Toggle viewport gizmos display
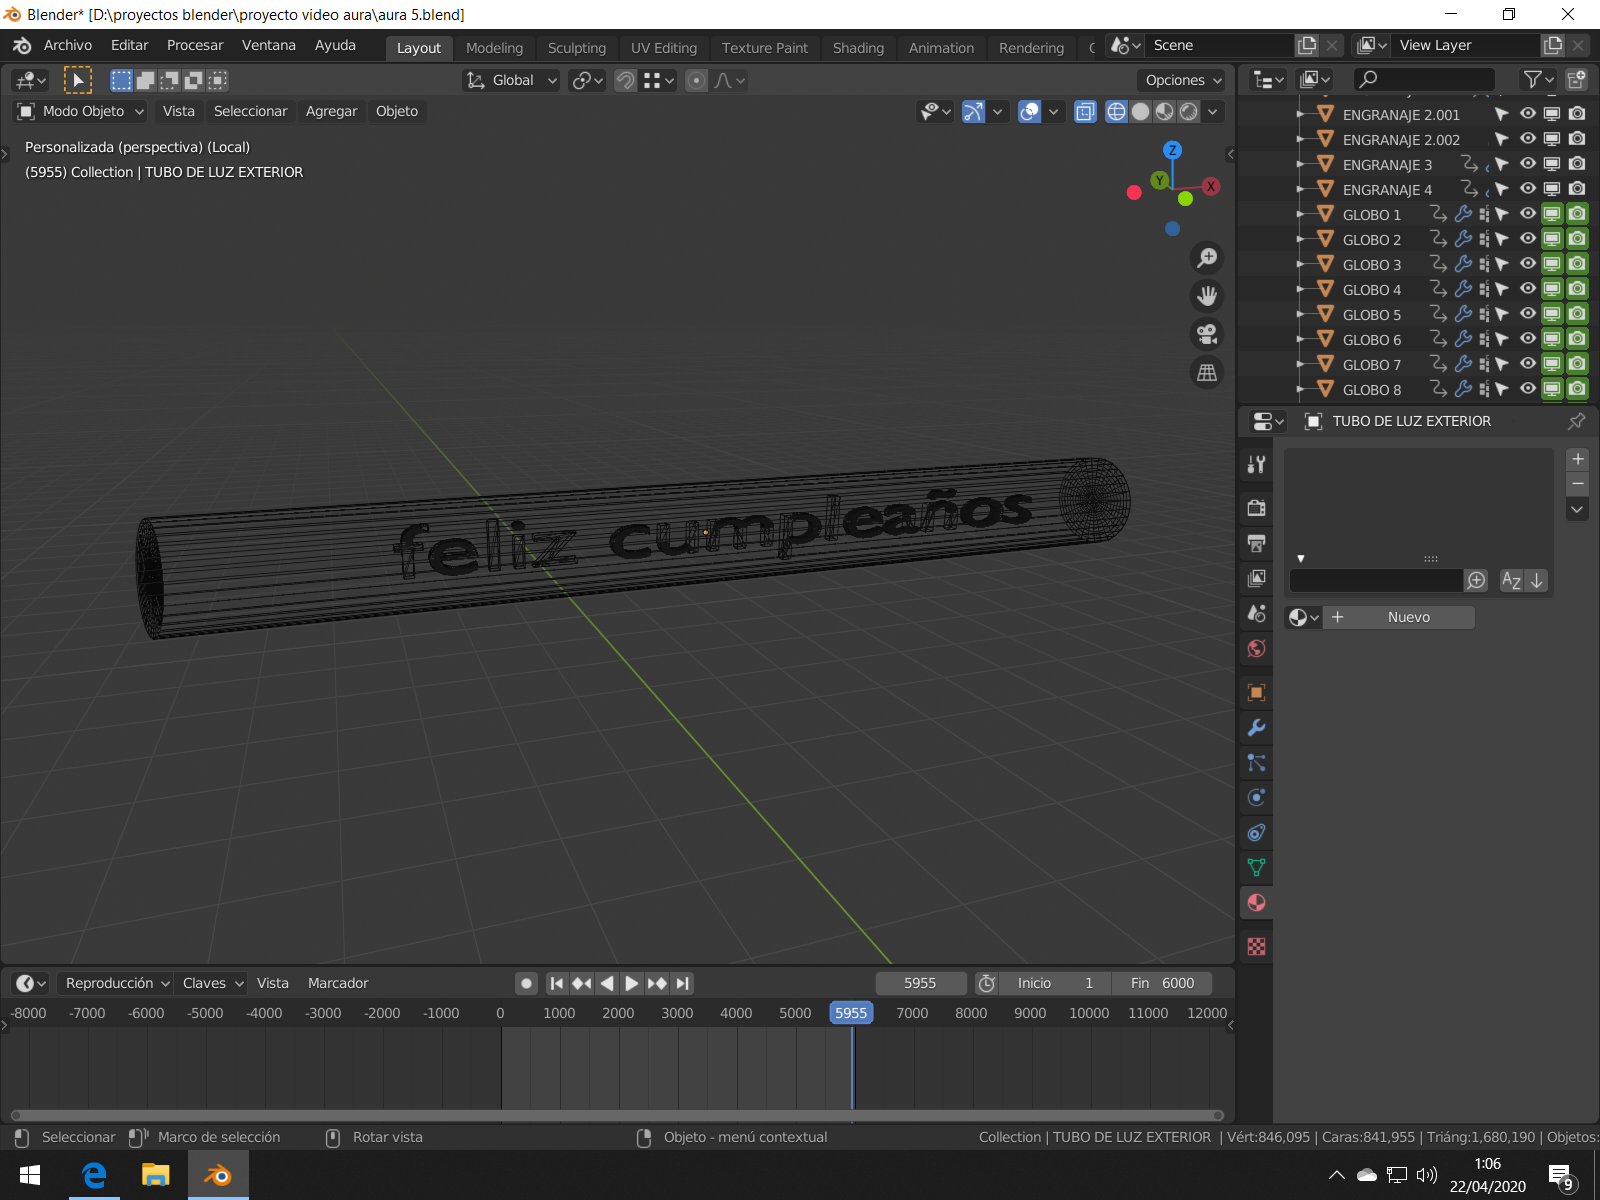 point(973,111)
